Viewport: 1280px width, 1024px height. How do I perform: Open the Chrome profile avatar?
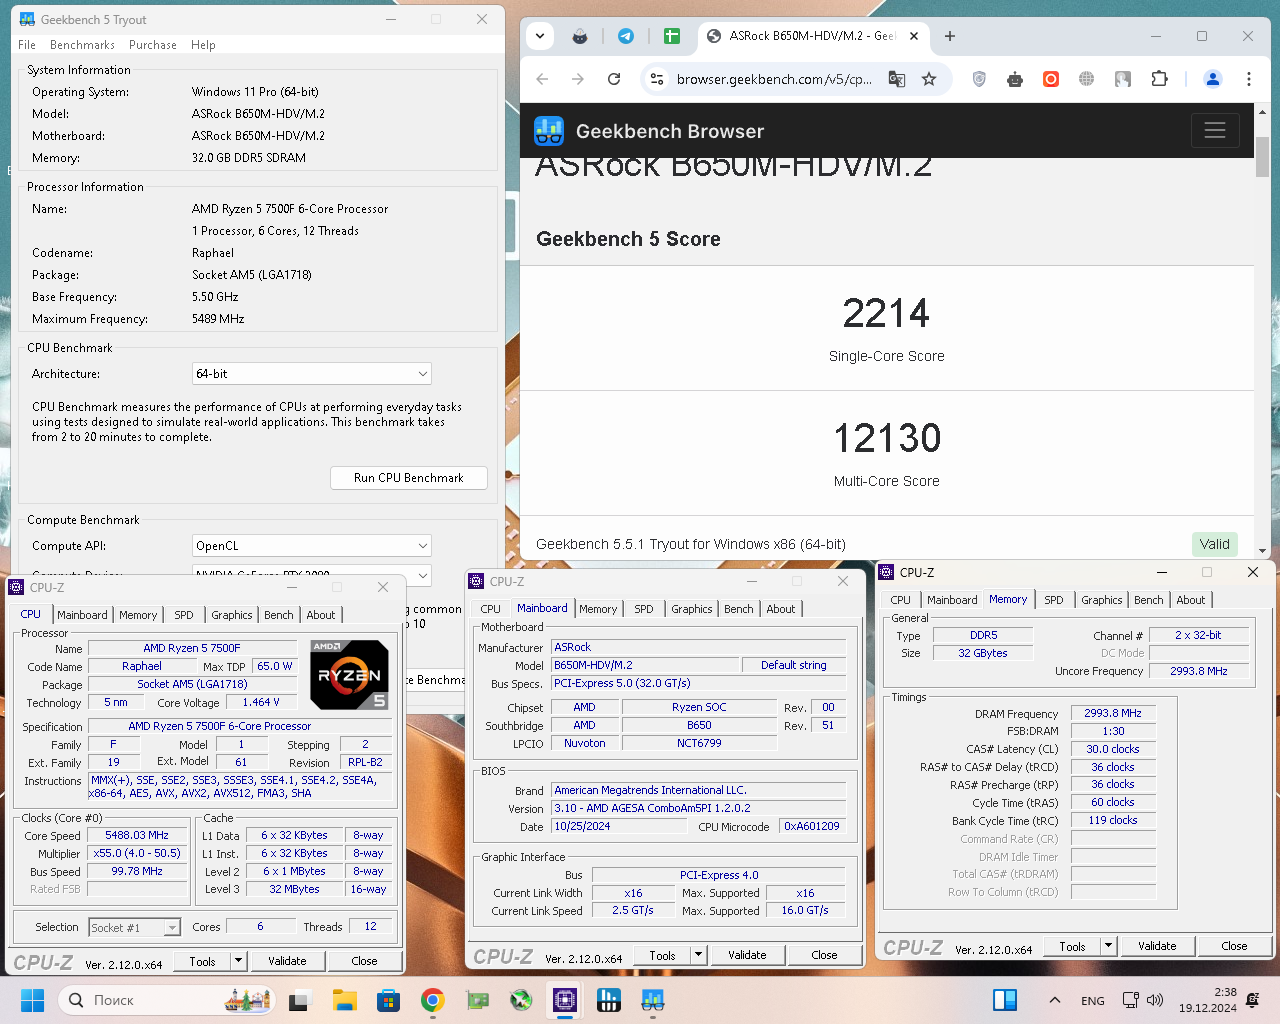click(x=1213, y=79)
